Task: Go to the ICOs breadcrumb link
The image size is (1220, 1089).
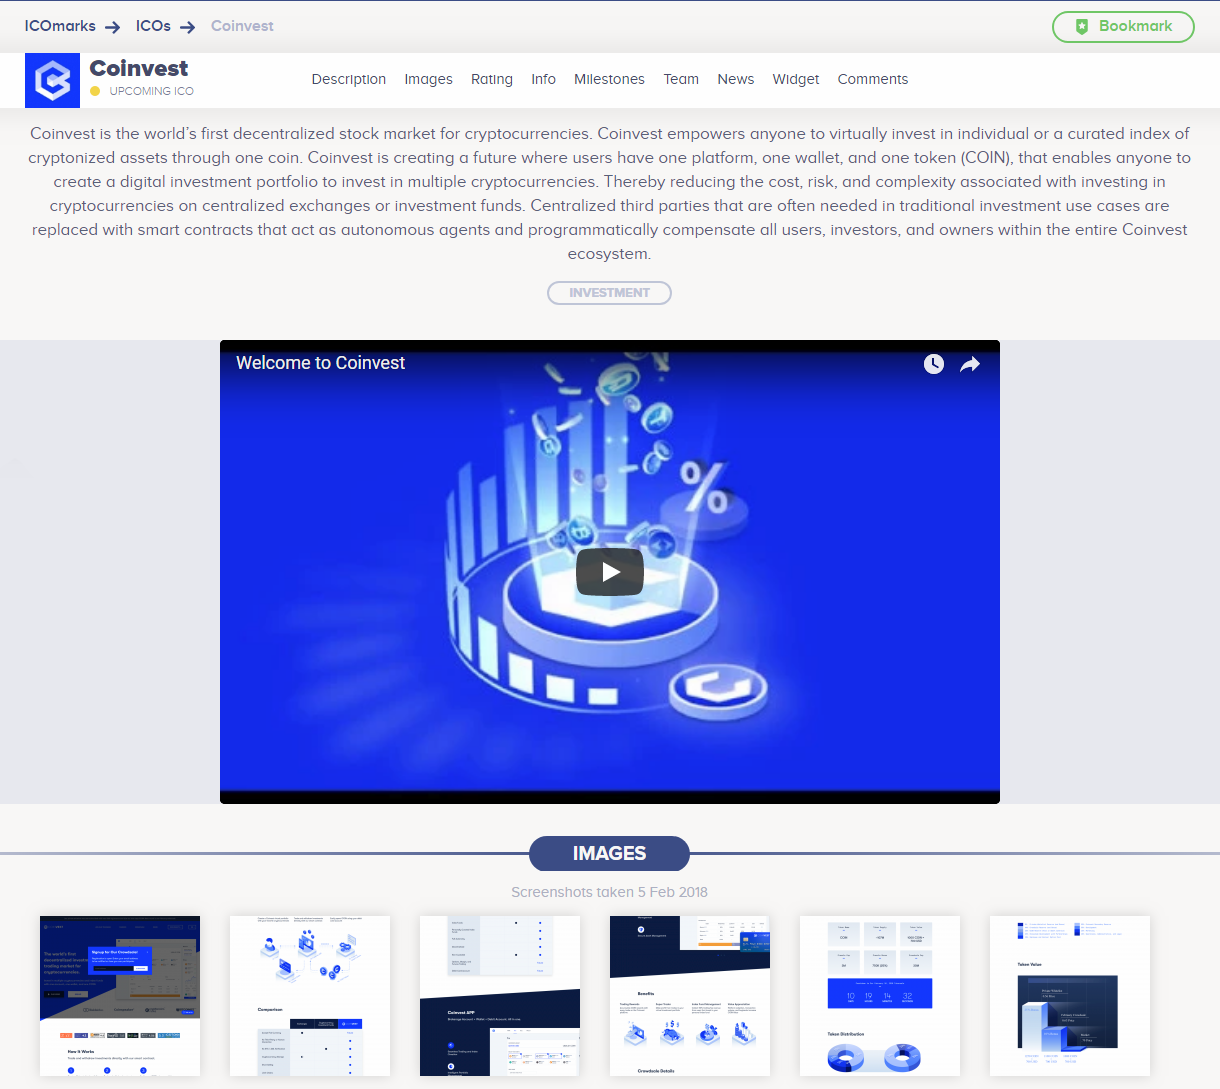Action: point(153,26)
